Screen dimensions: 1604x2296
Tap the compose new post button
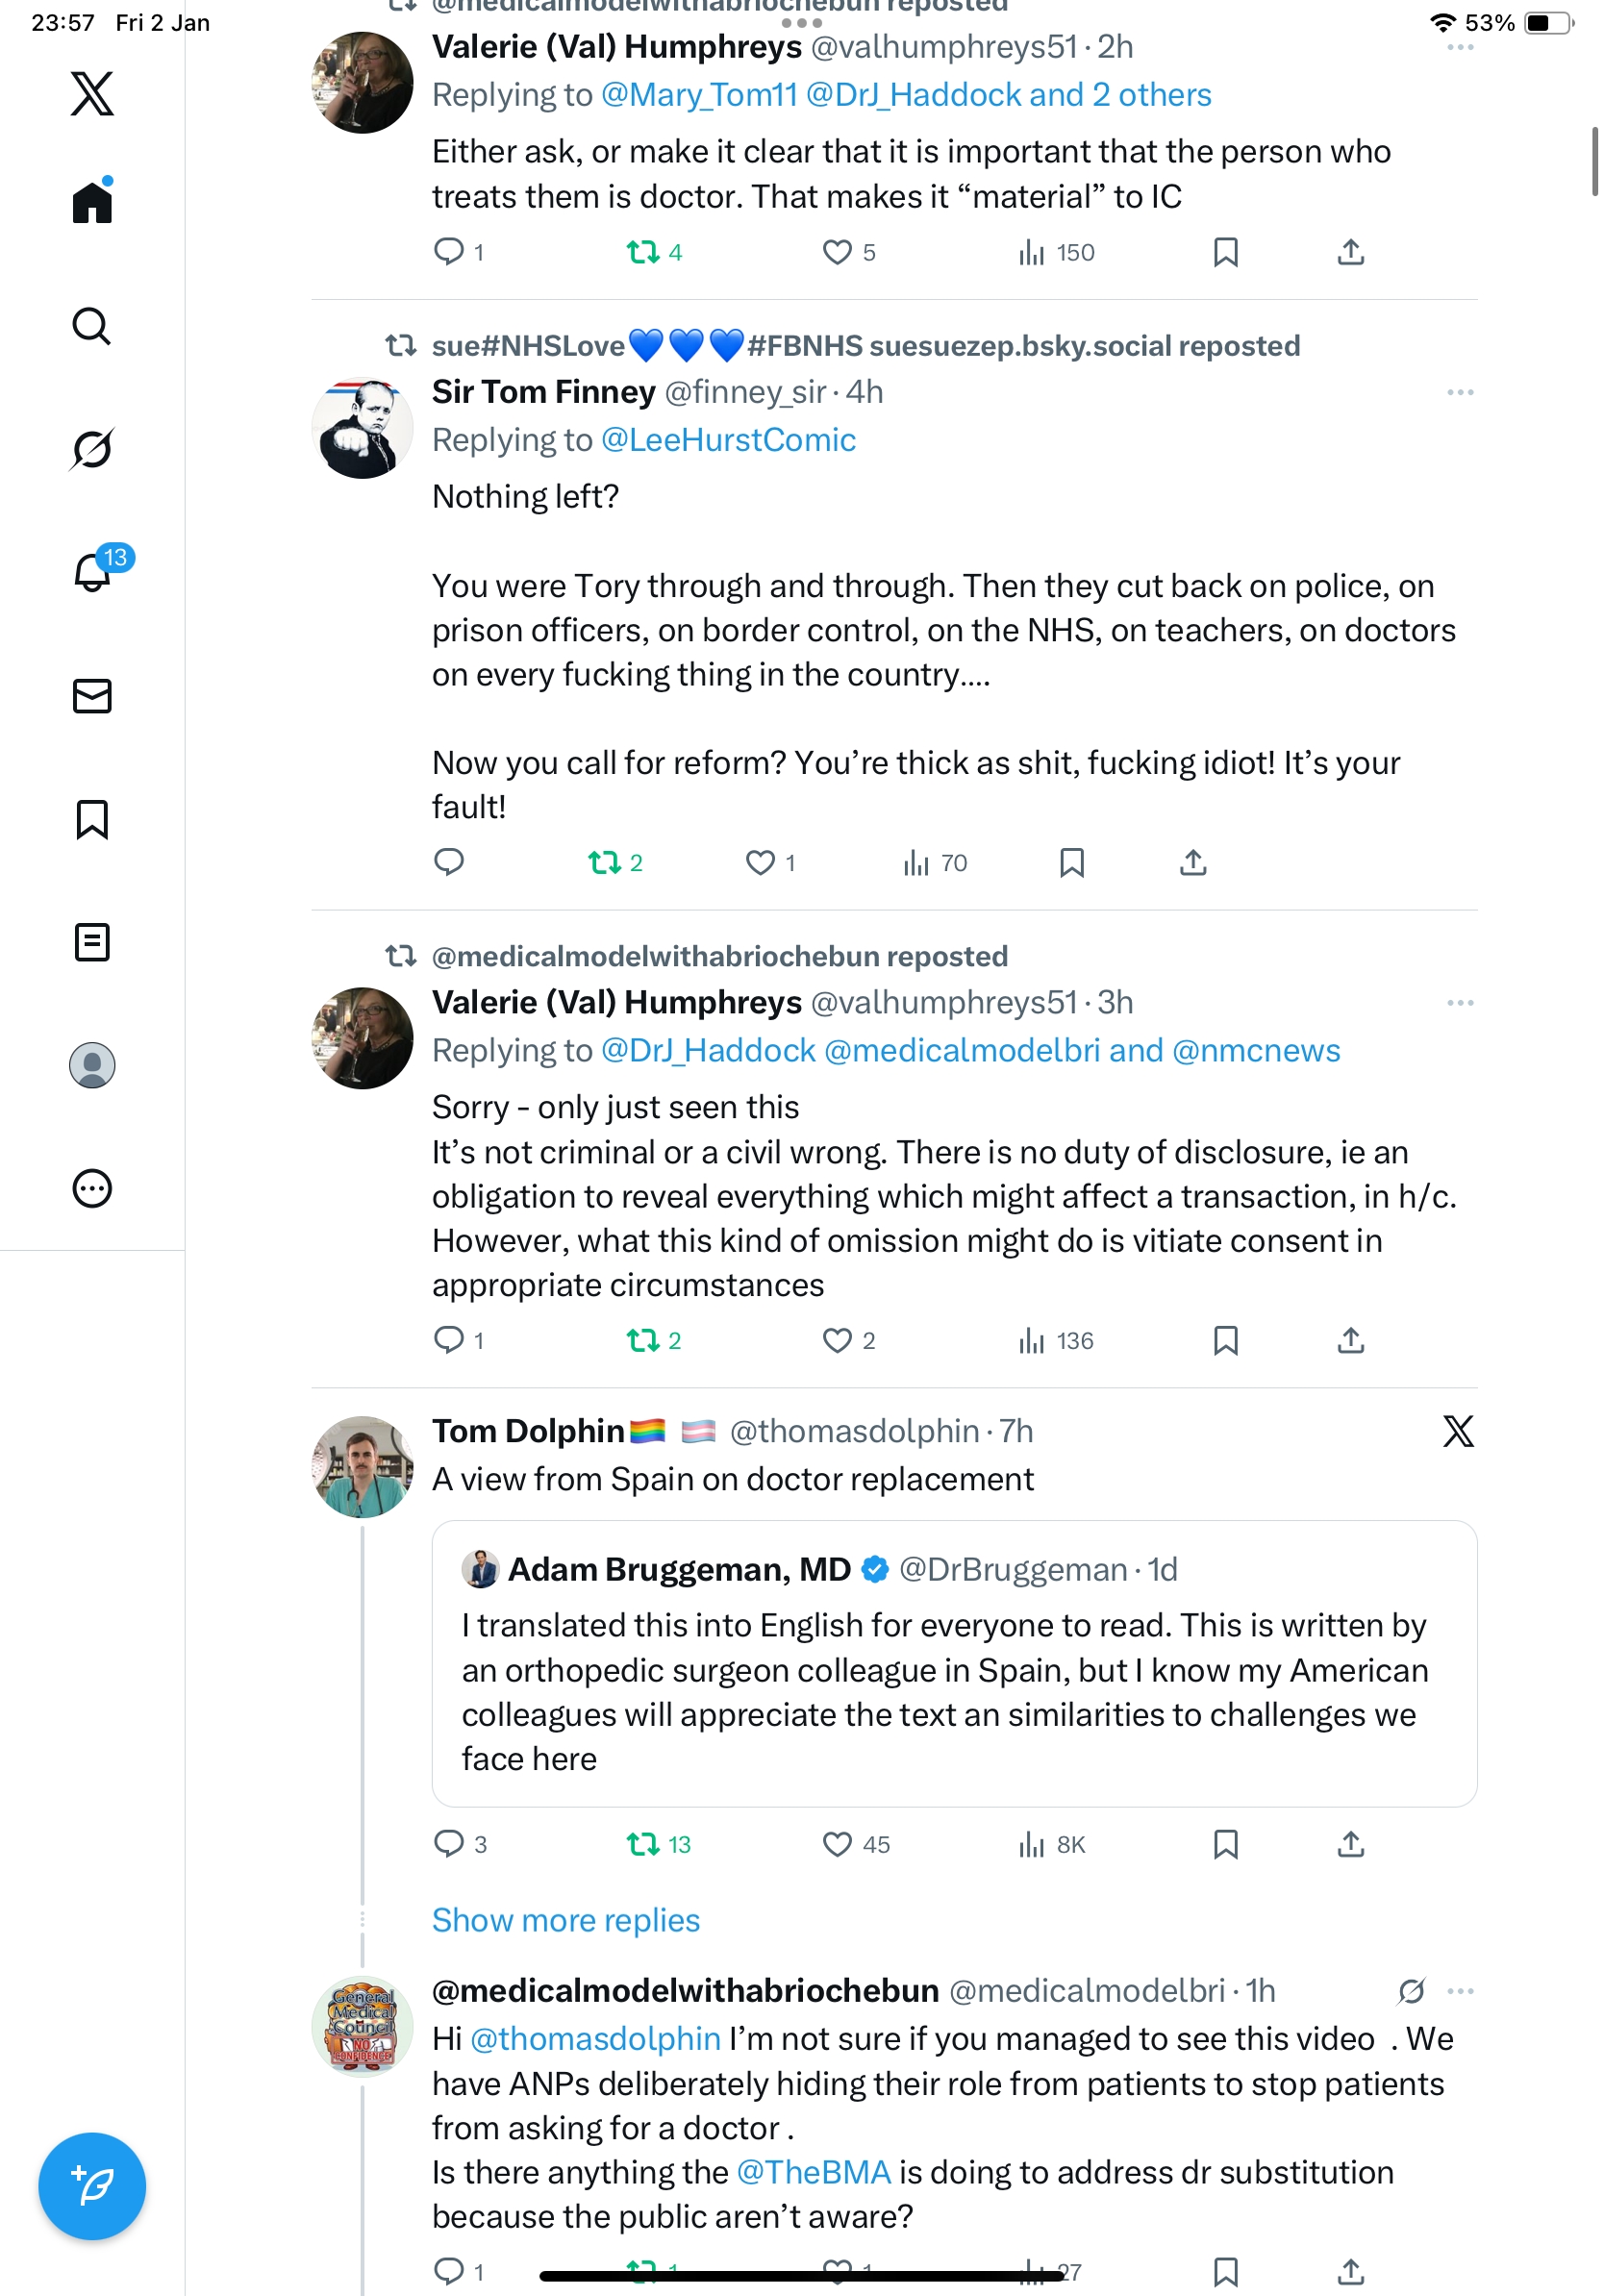(92, 2186)
